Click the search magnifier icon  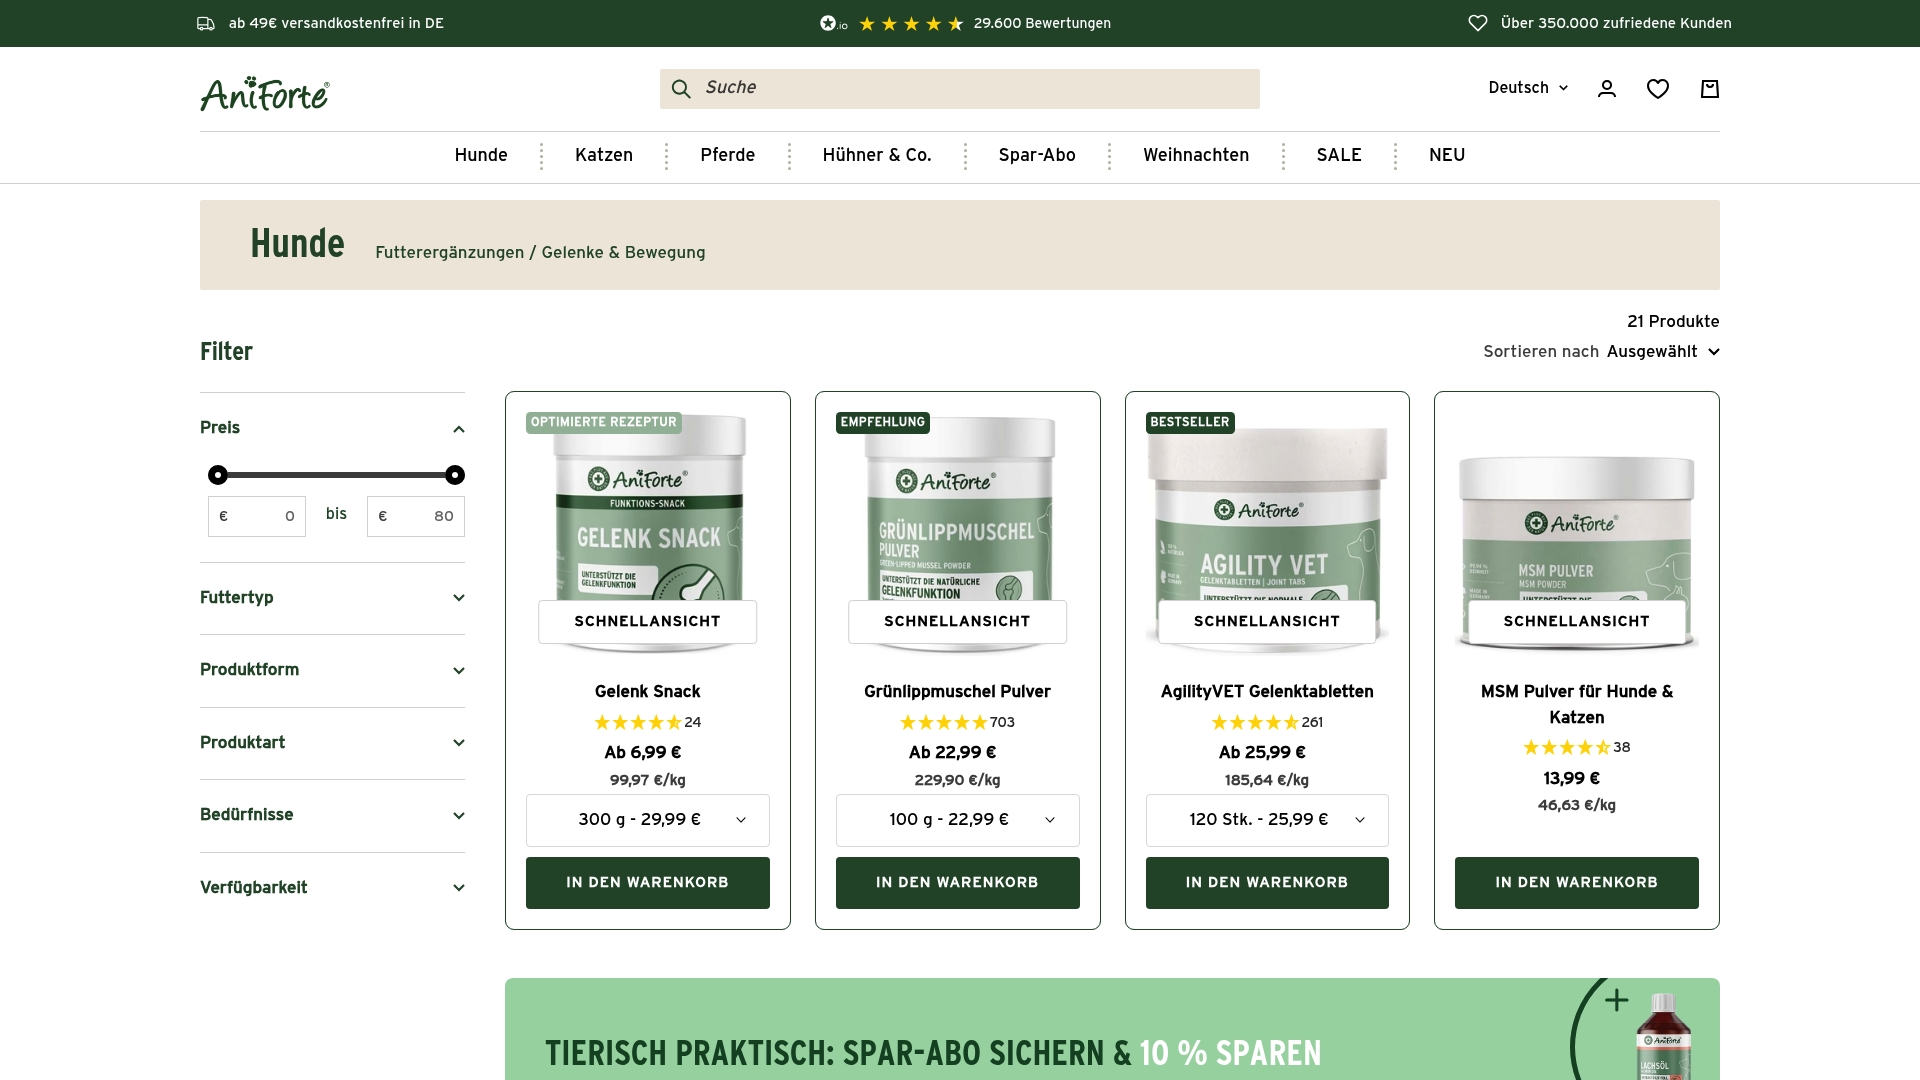pos(681,89)
